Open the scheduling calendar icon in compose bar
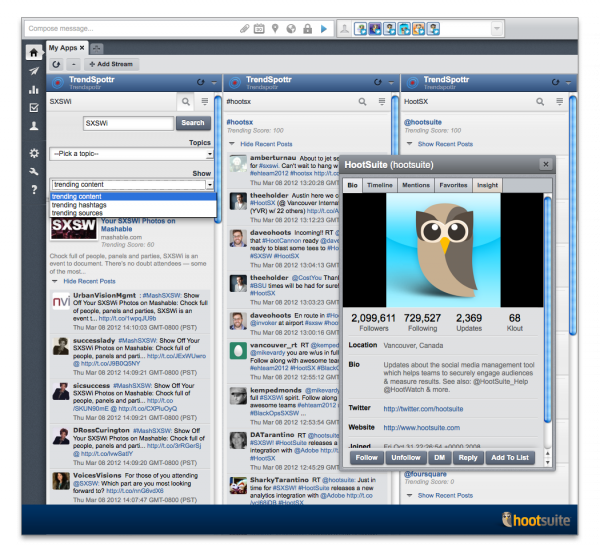The image size is (600, 557). [x=259, y=29]
